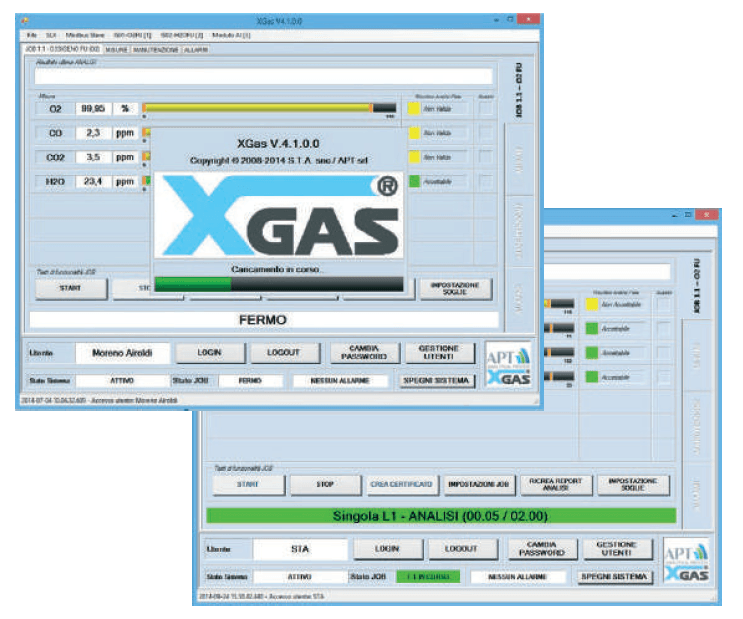Click SPEGNI SISTEMA in the back window
The height and width of the screenshot is (619, 743).
click(x=614, y=577)
